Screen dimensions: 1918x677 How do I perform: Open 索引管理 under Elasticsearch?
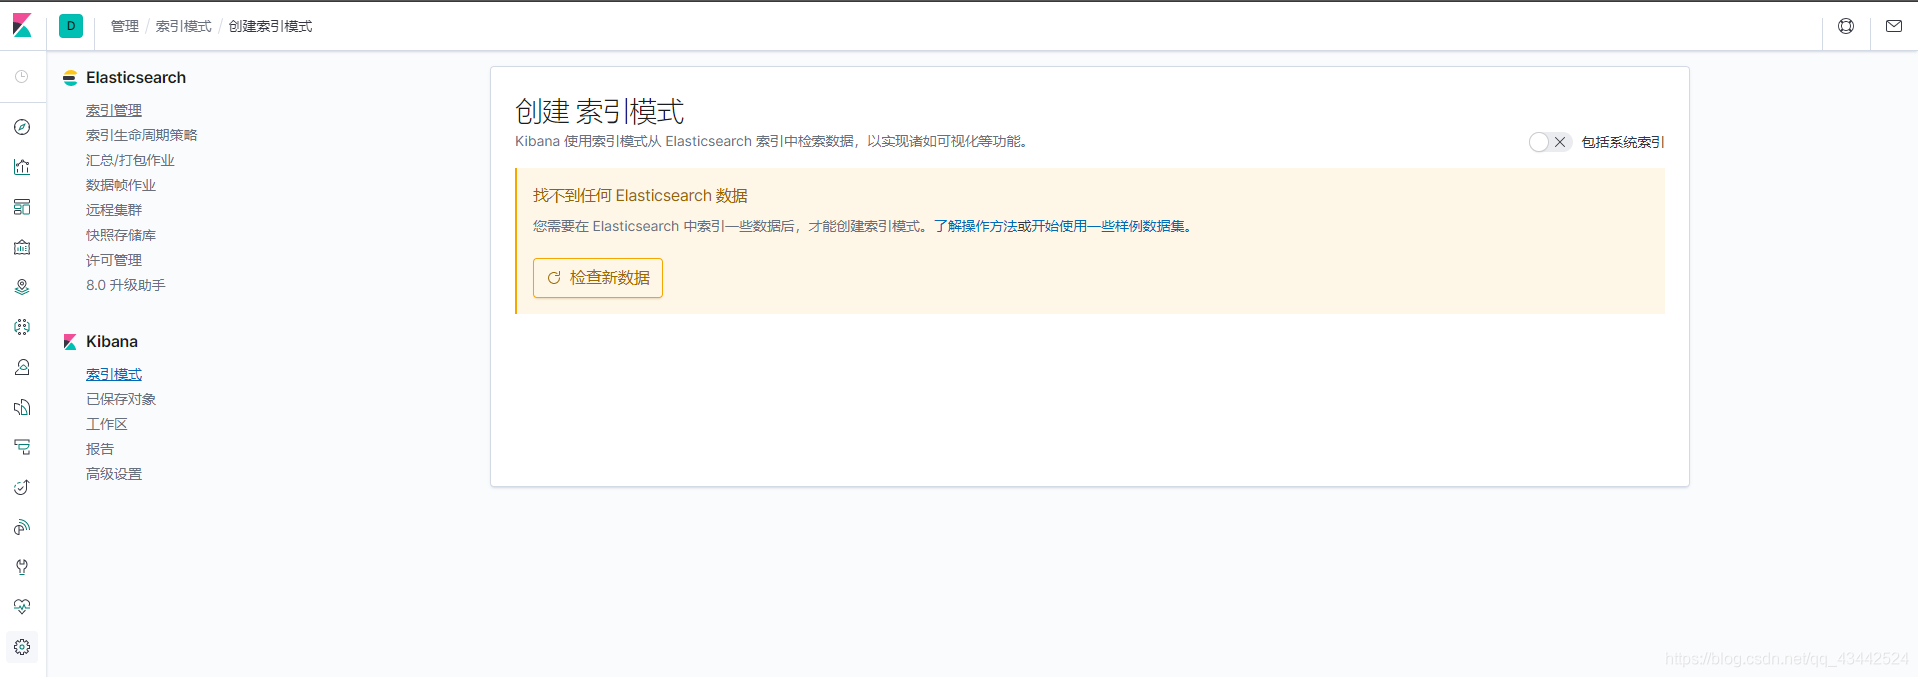[x=114, y=110]
